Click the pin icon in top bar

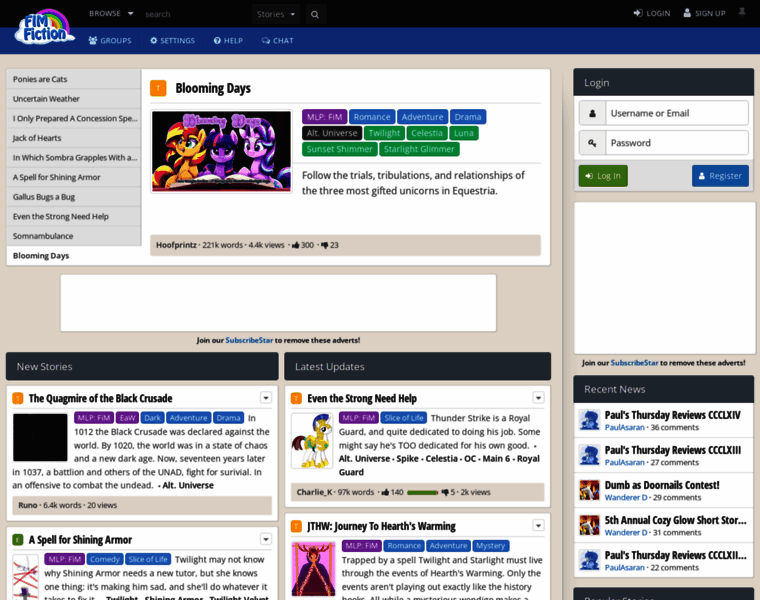tap(742, 13)
